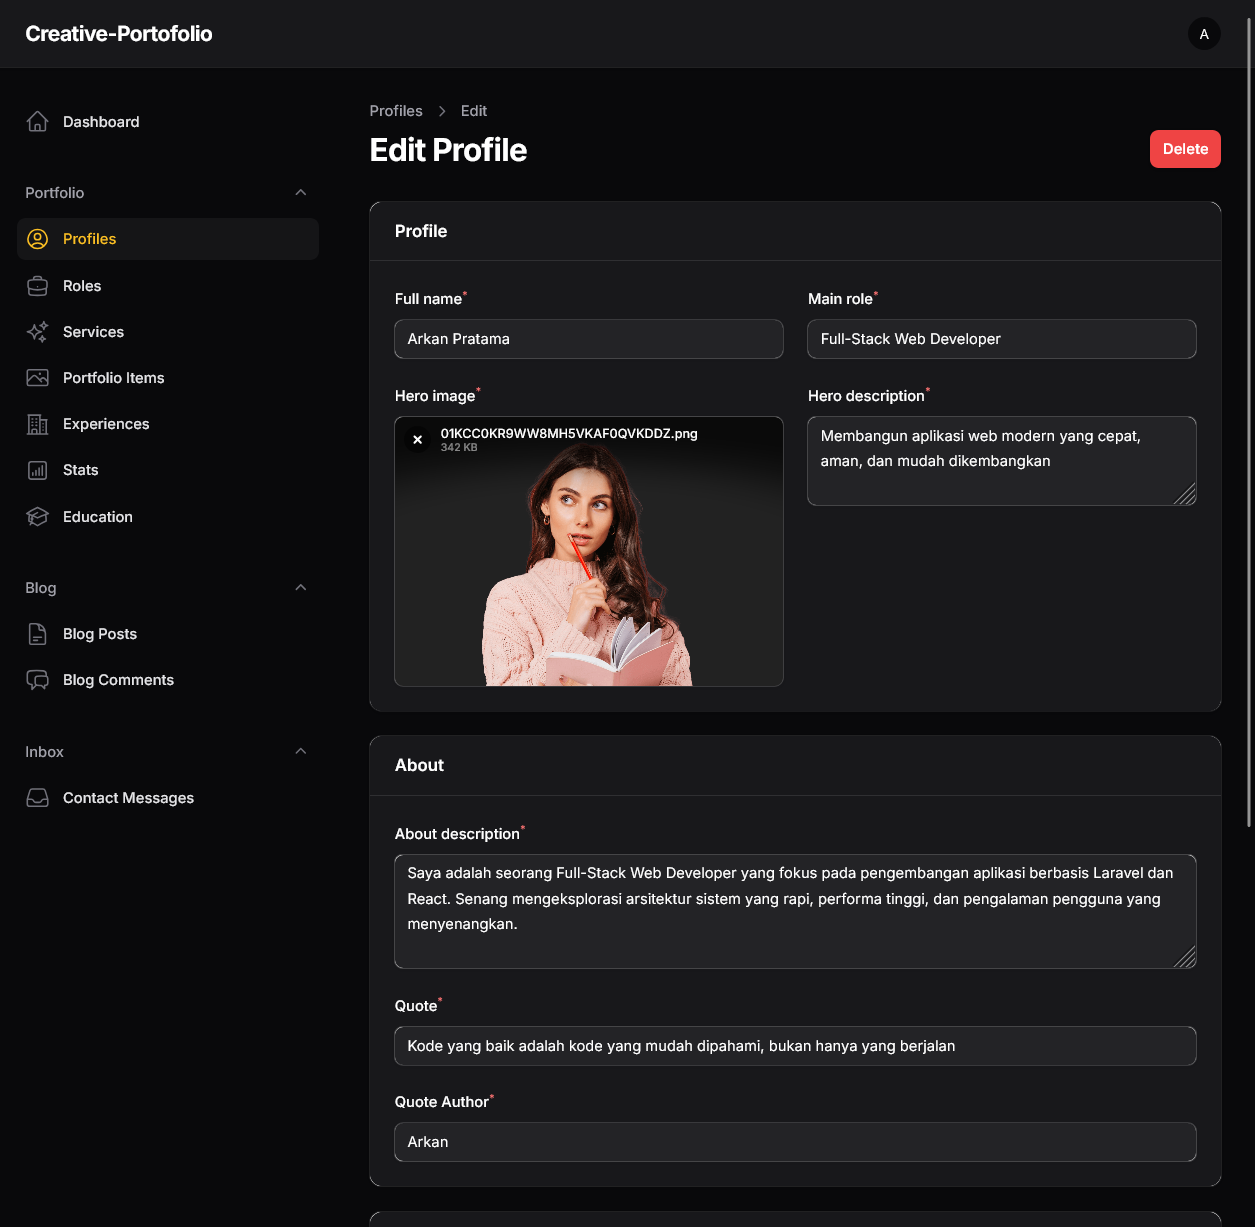Image resolution: width=1255 pixels, height=1227 pixels.
Task: Open Profiles from the breadcrumb
Action: point(396,110)
